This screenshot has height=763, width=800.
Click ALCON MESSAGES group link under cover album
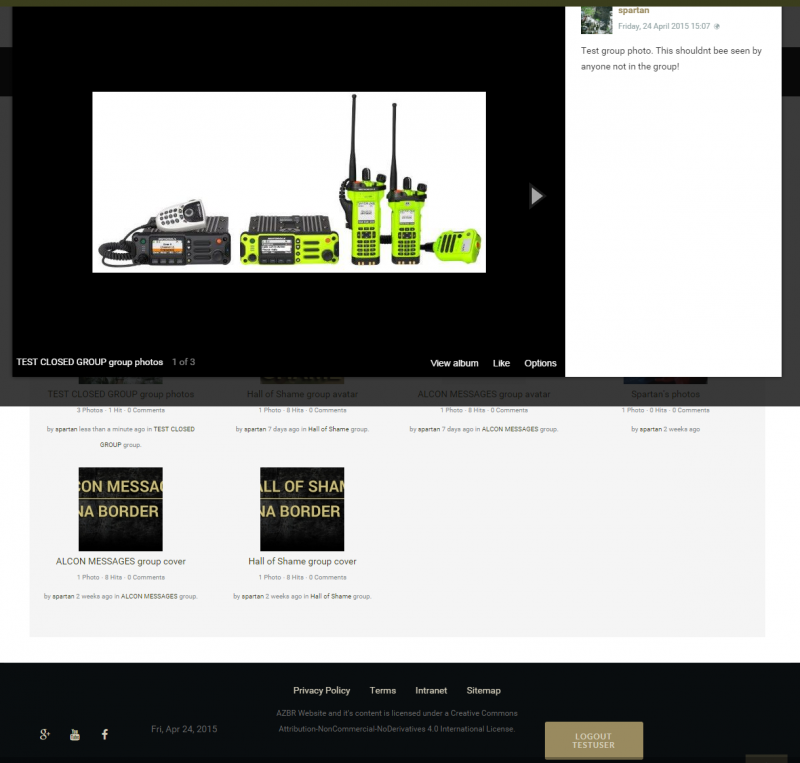pos(149,596)
